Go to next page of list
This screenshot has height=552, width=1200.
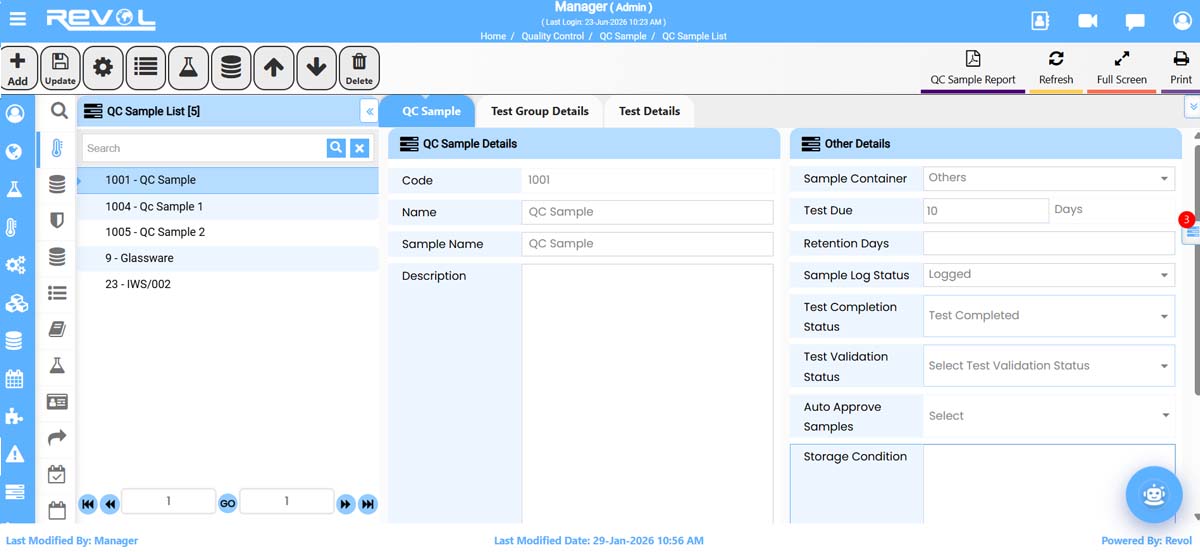click(346, 504)
